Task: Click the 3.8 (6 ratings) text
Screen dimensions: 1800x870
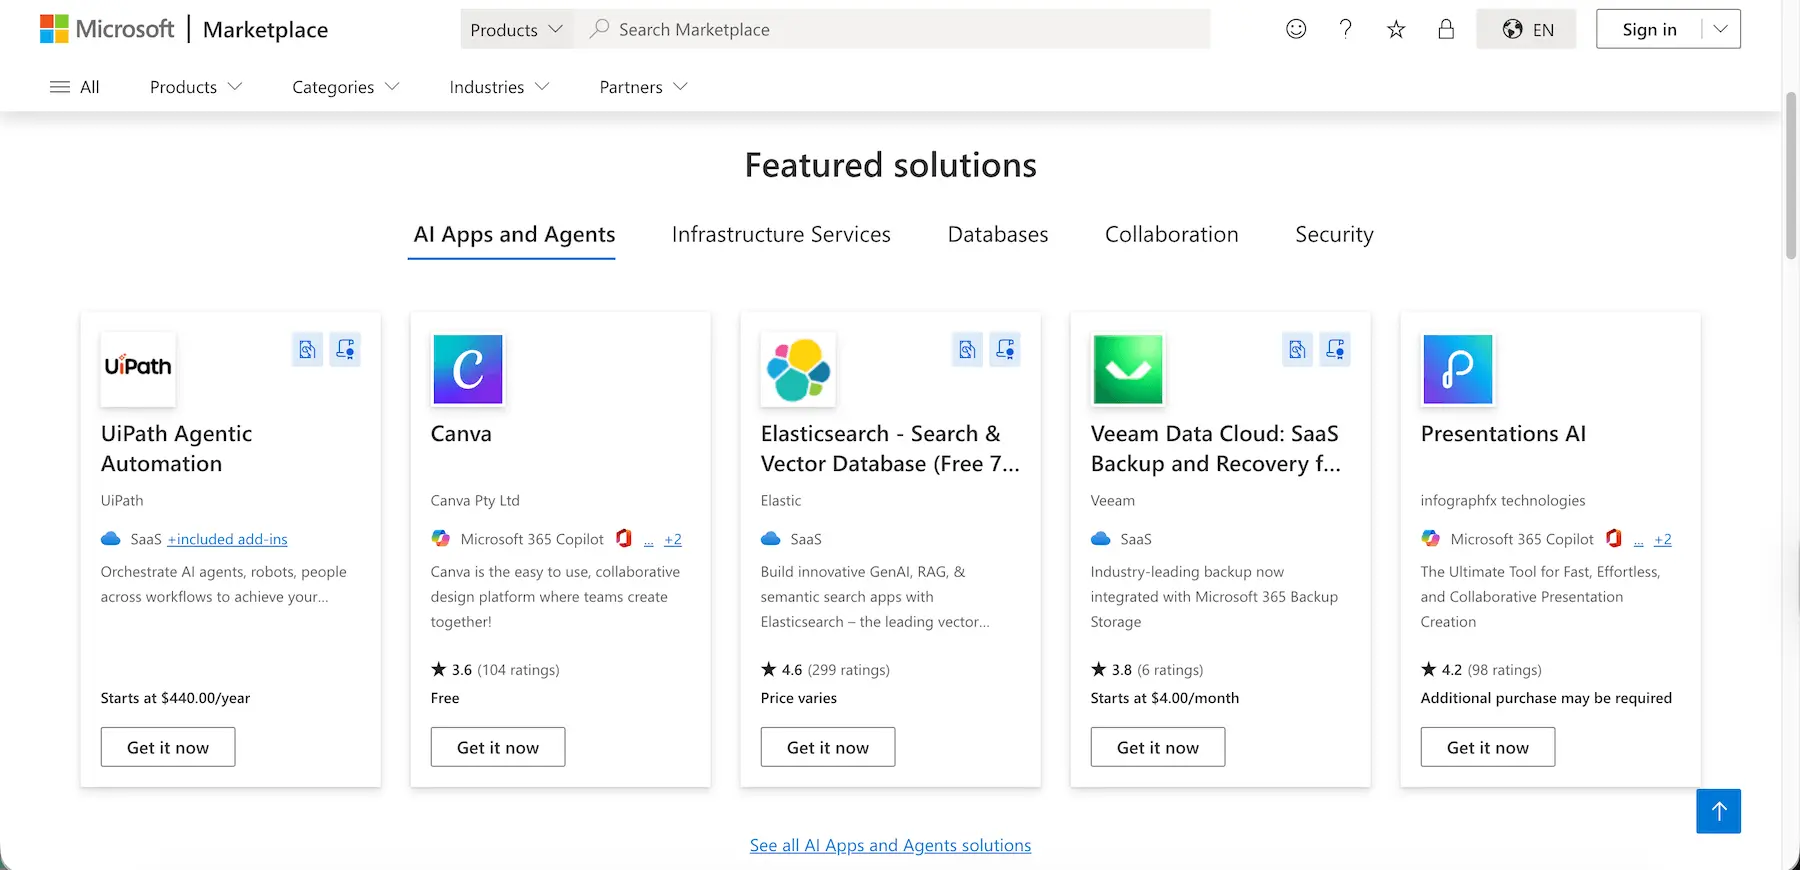Action: 1147,669
